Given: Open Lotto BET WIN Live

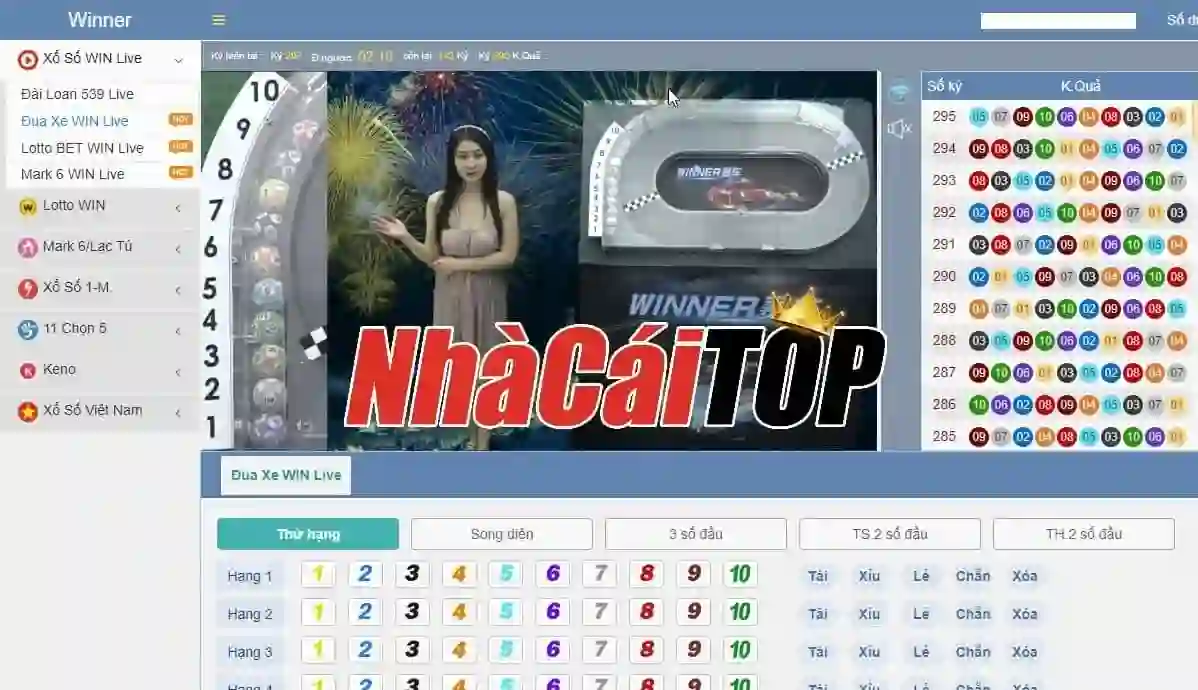Looking at the screenshot, I should point(82,147).
